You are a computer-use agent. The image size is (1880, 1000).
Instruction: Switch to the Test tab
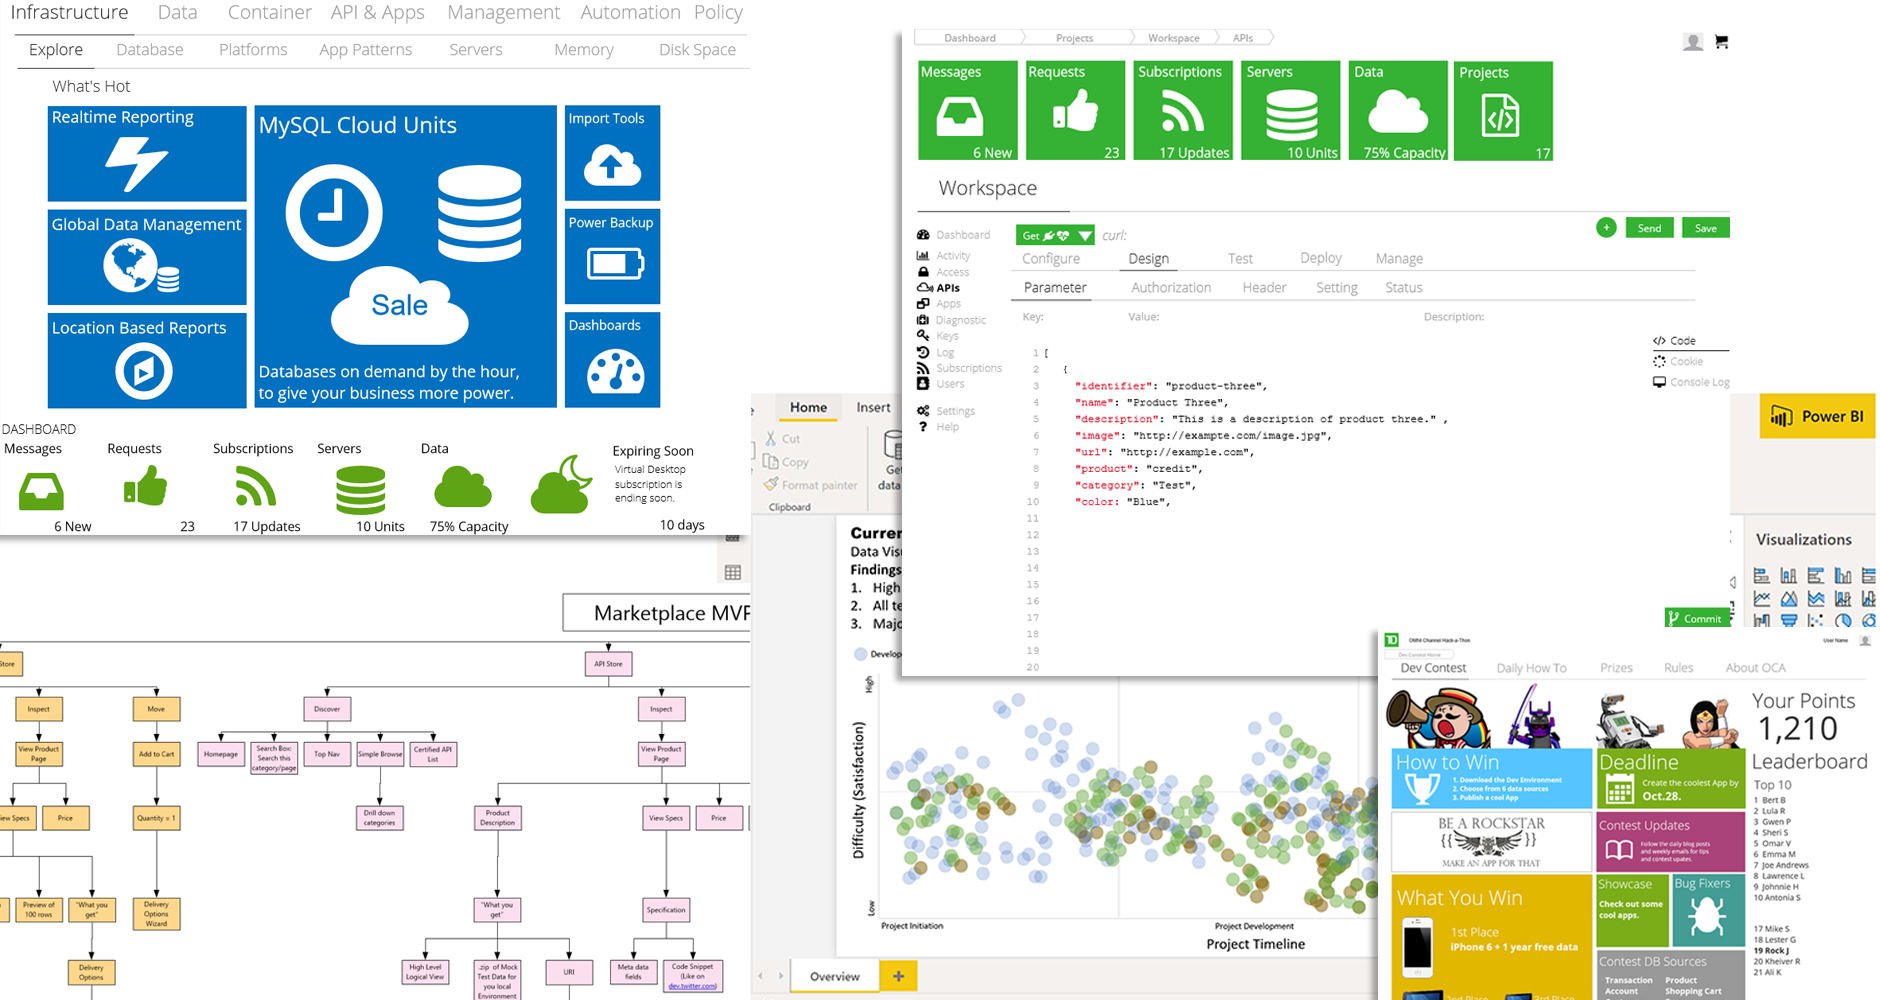(x=1240, y=258)
